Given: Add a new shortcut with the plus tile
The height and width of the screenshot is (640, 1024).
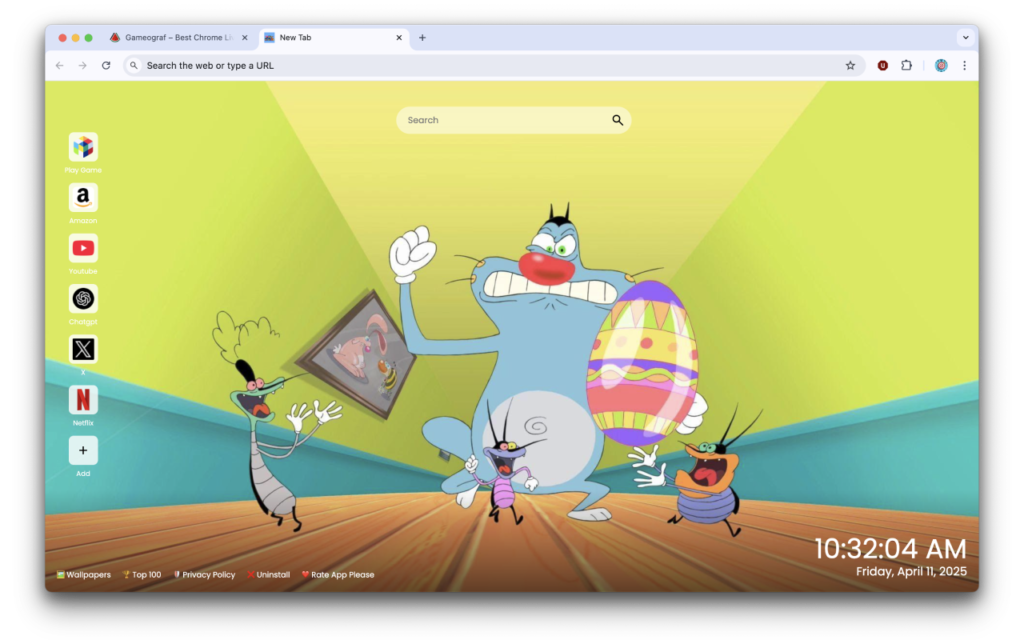Looking at the screenshot, I should tap(83, 451).
